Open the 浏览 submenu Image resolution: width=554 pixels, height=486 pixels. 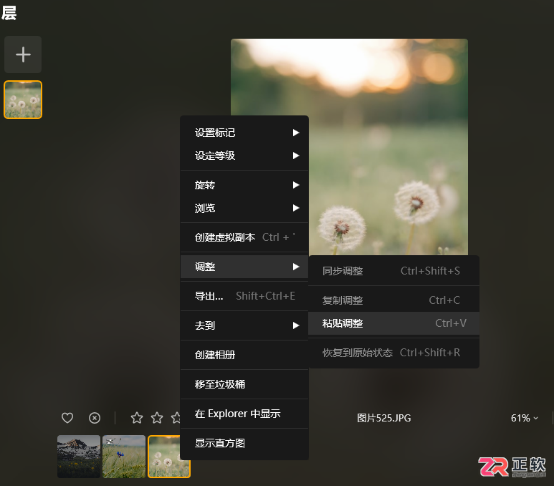tap(244, 208)
